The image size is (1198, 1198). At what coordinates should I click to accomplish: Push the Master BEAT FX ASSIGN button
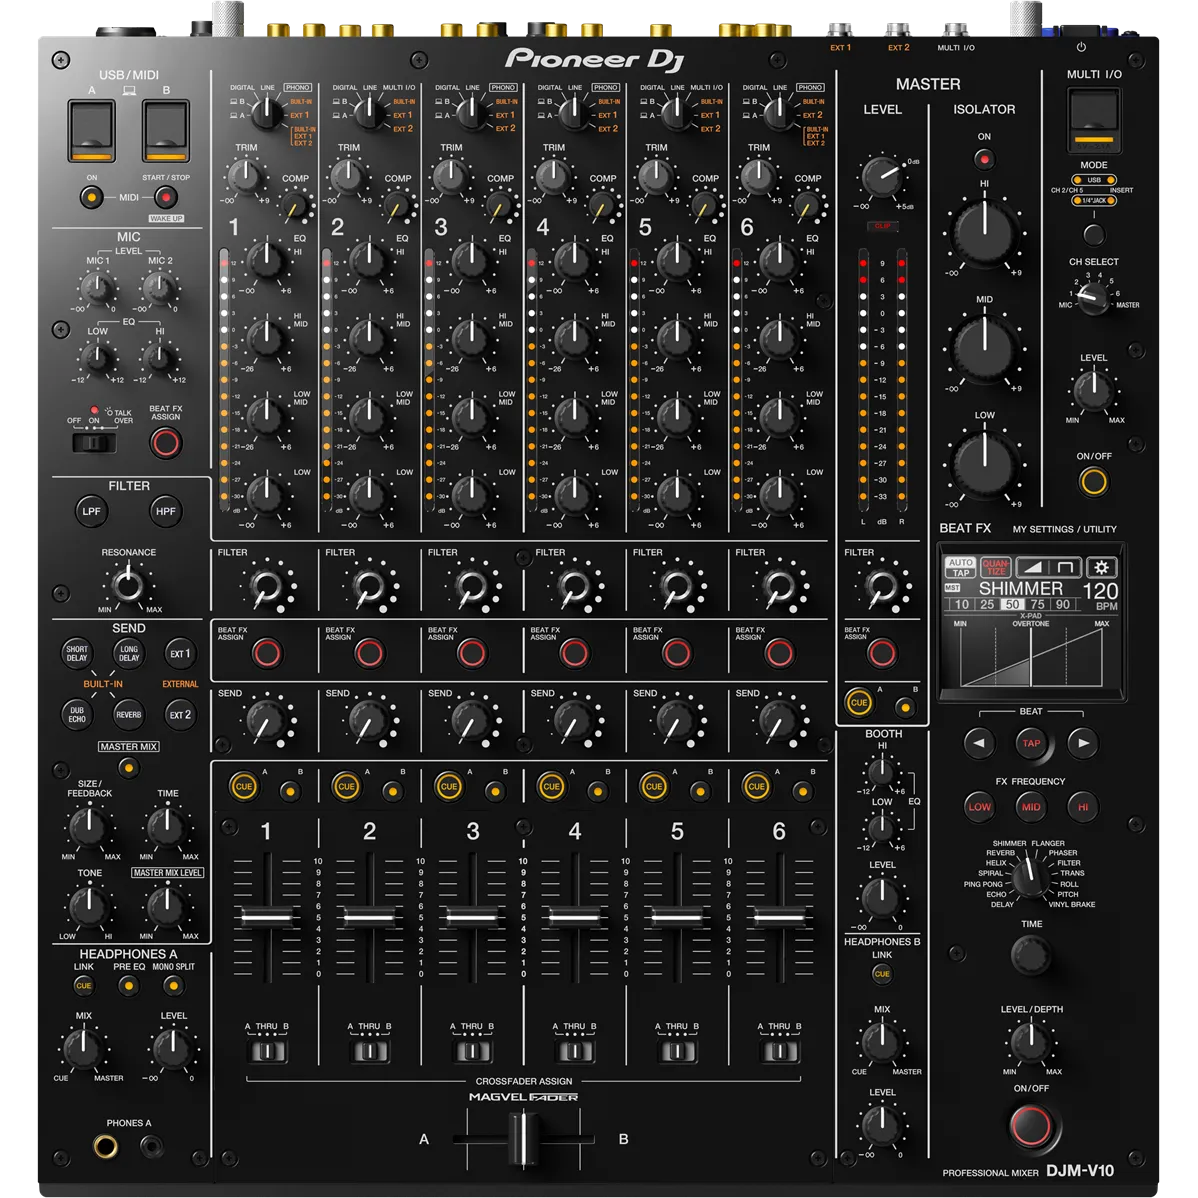(x=881, y=653)
